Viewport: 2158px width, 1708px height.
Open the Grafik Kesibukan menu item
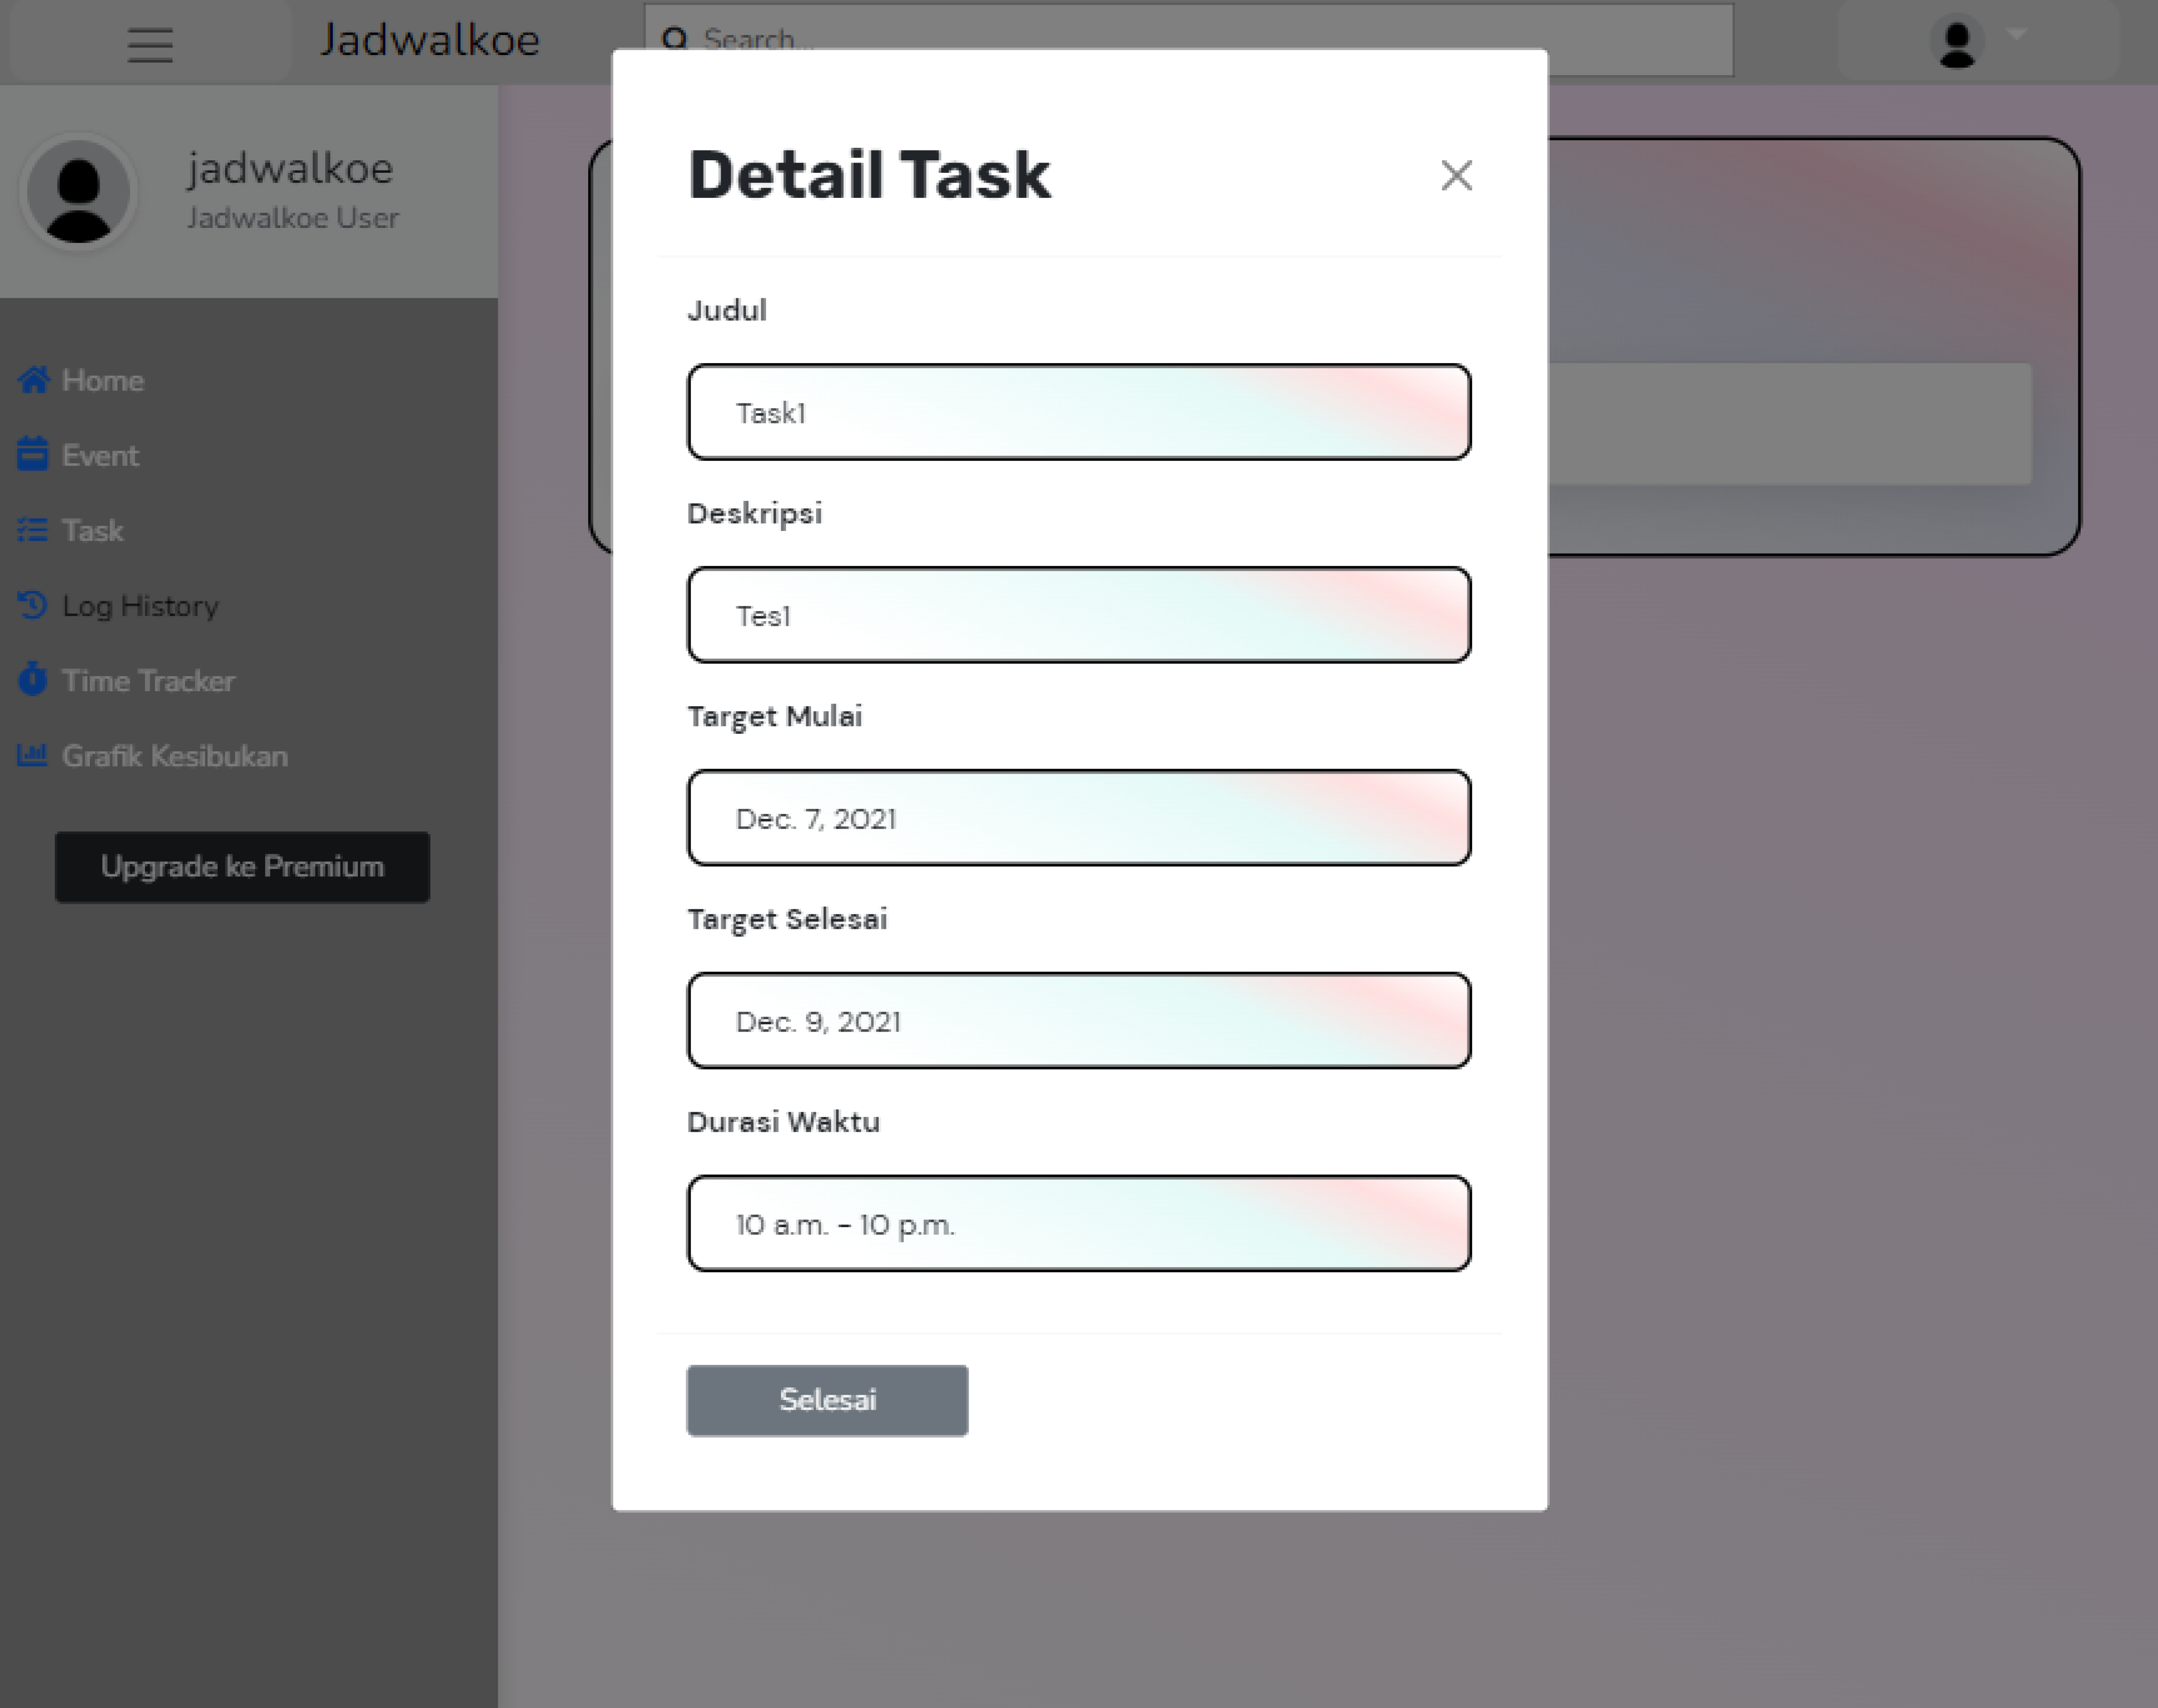(175, 756)
